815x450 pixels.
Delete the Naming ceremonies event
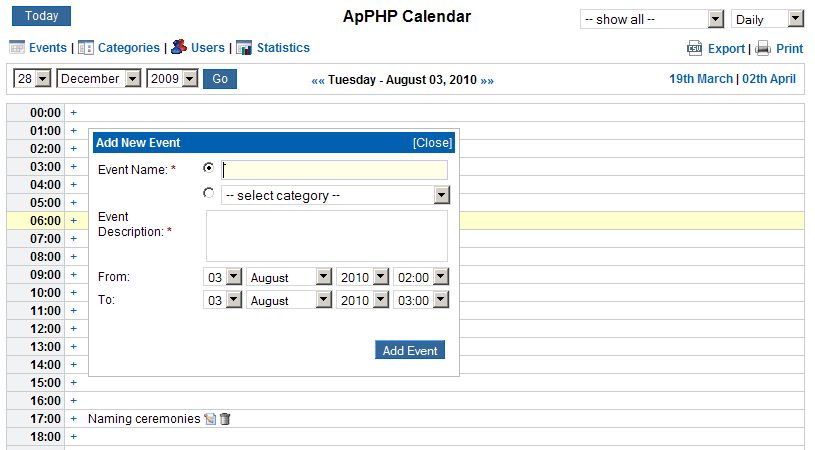225,419
